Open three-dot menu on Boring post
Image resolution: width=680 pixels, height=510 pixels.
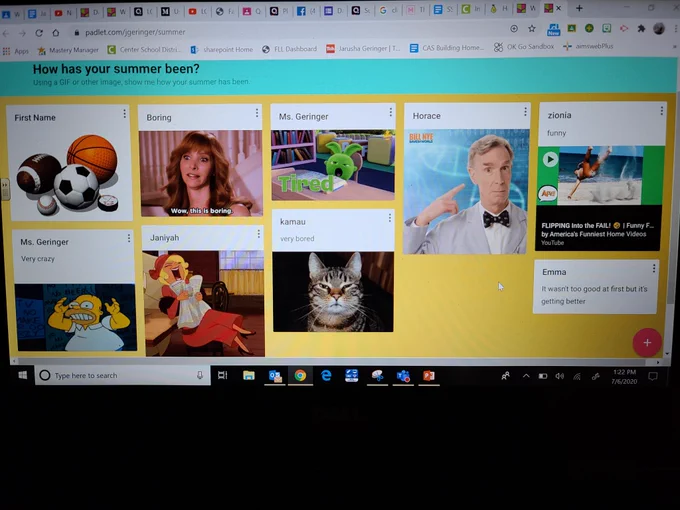[x=257, y=113]
